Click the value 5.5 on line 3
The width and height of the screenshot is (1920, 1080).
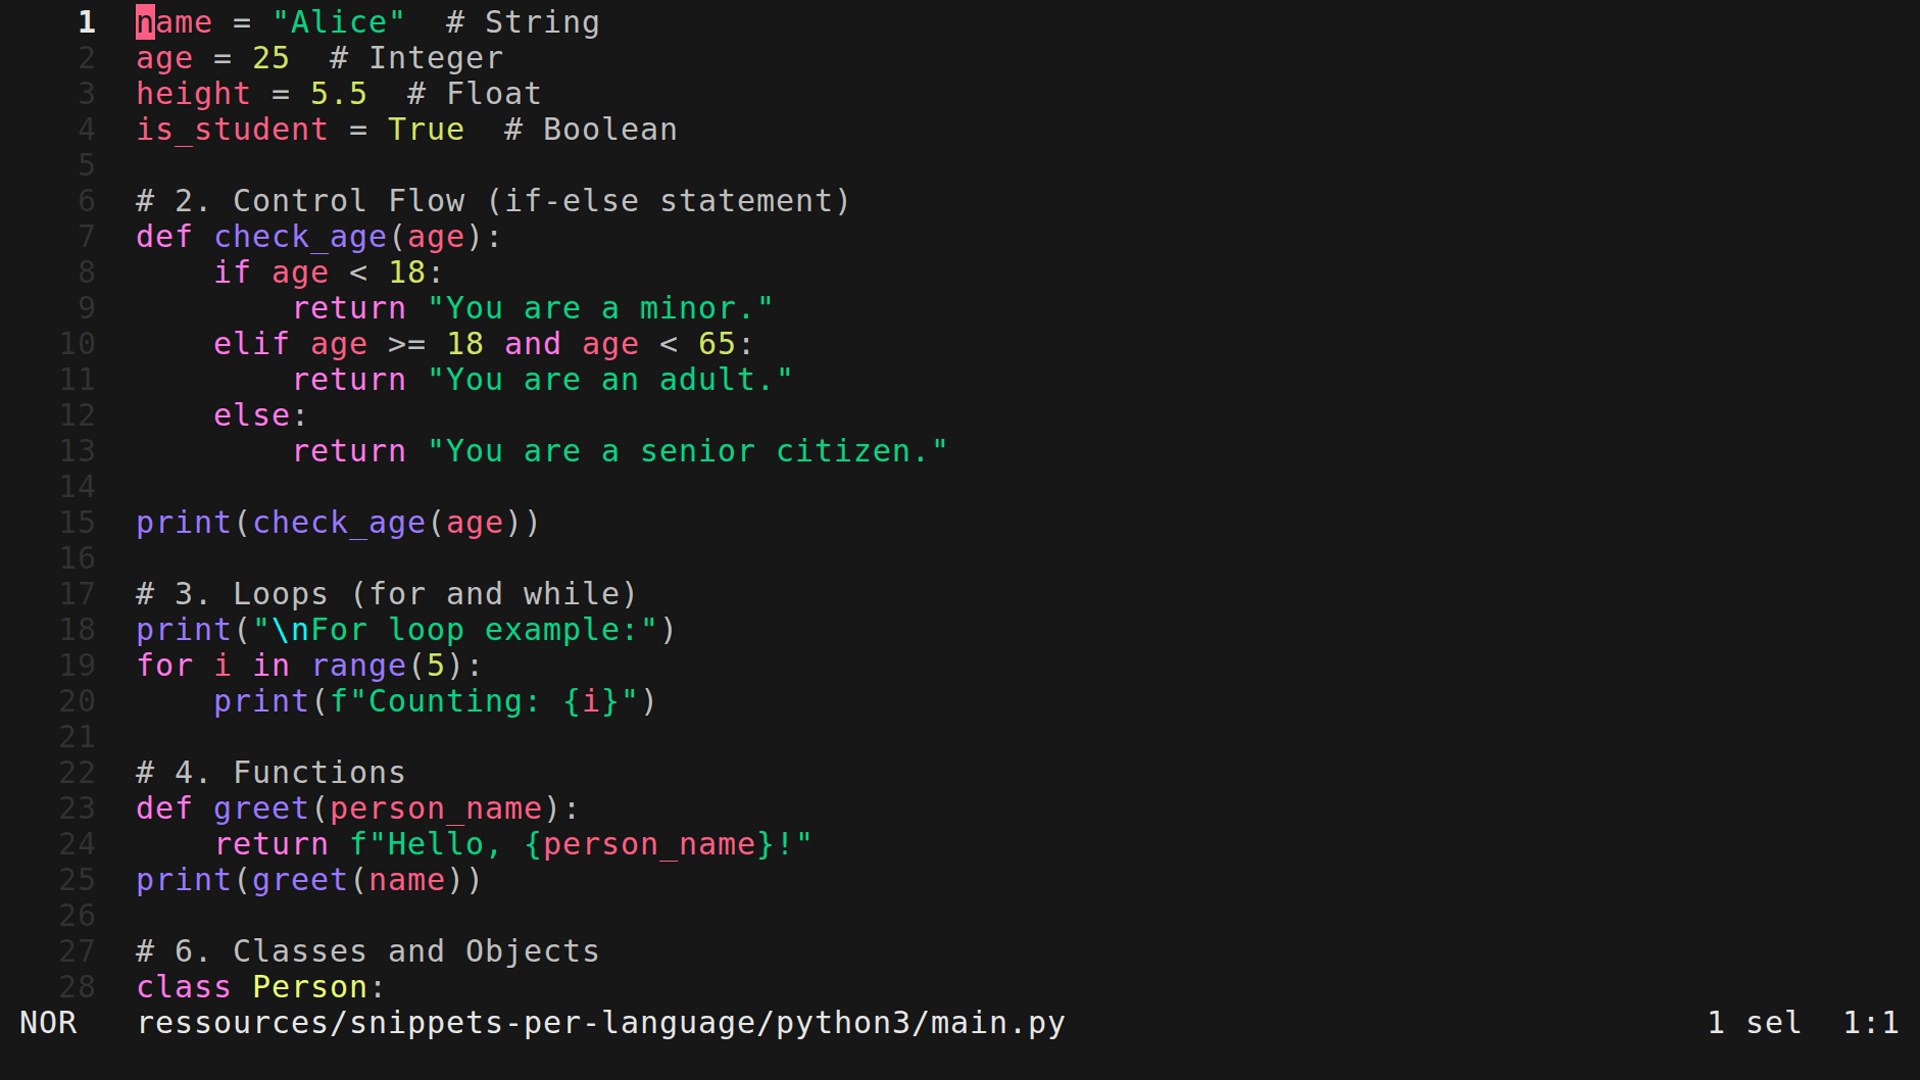click(x=339, y=94)
